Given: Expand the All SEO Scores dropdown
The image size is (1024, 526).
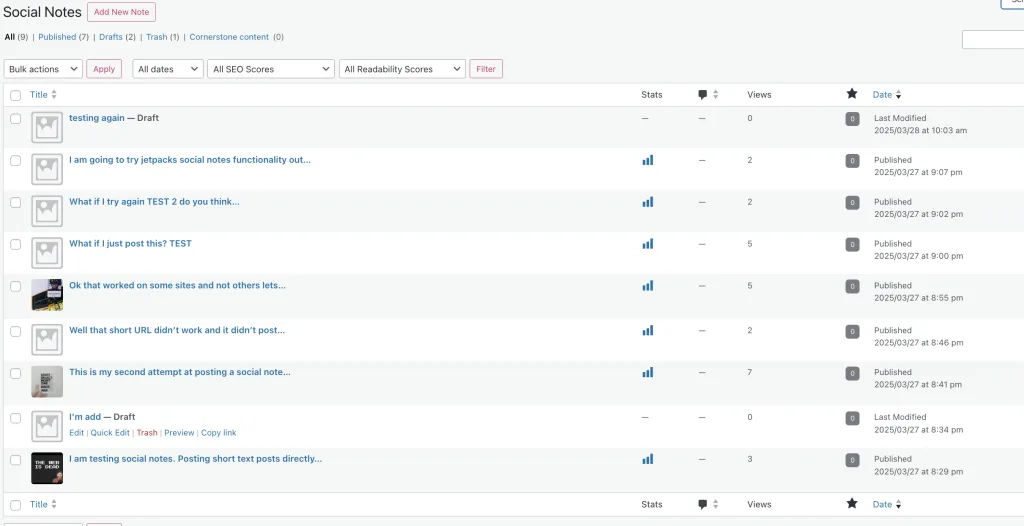Looking at the screenshot, I should point(270,69).
